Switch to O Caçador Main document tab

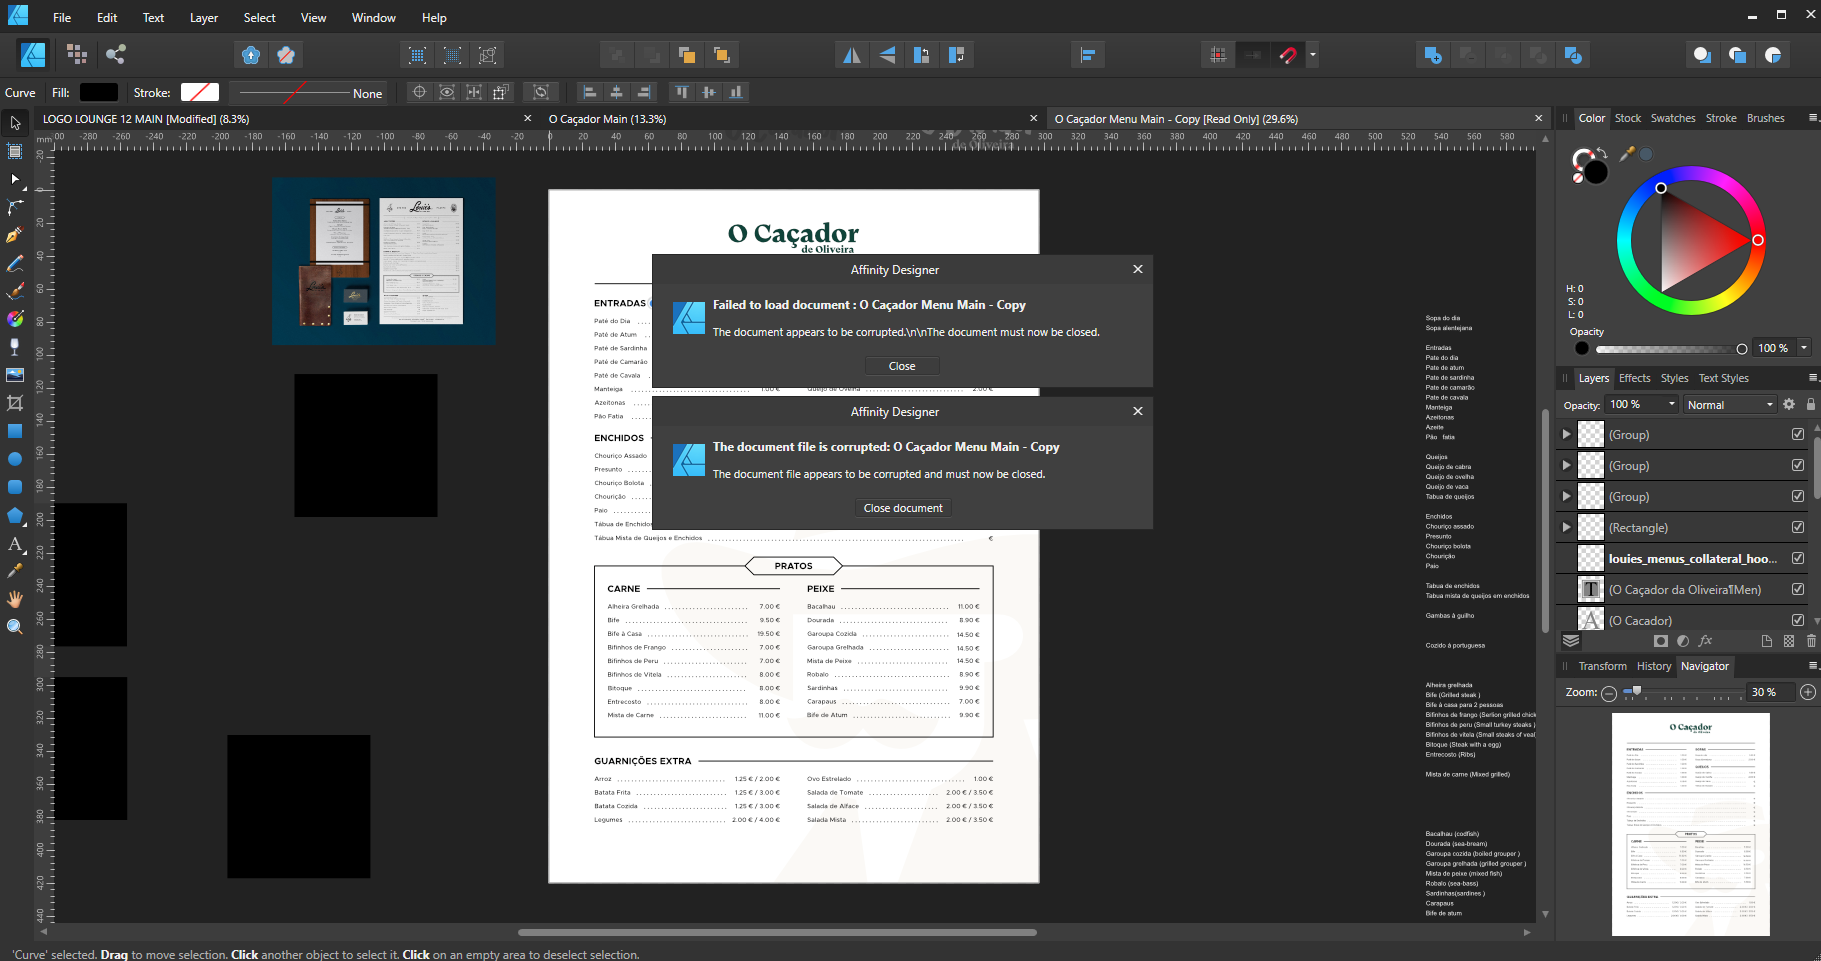click(x=607, y=119)
